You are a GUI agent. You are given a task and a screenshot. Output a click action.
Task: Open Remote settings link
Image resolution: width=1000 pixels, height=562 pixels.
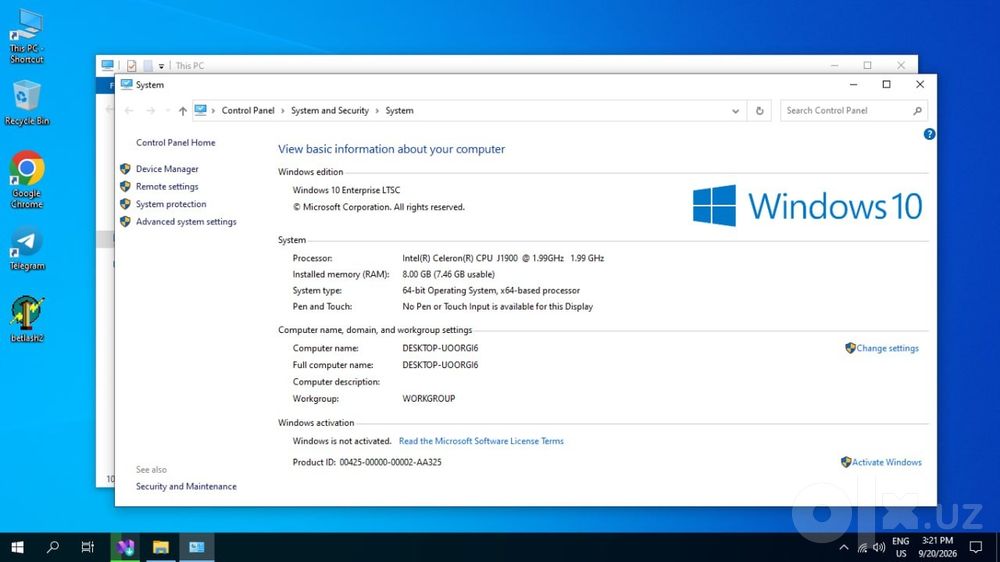(x=167, y=186)
